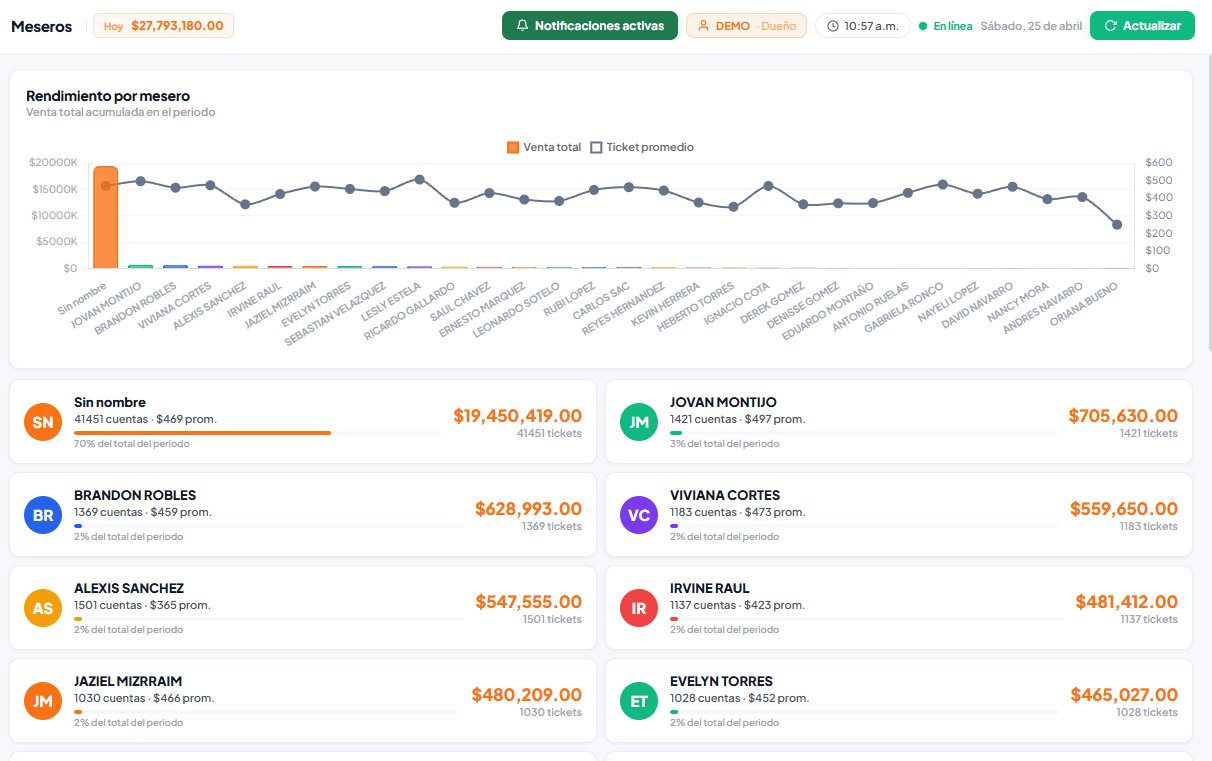Click the blue BR avatar for Brandon Robles

point(43,515)
